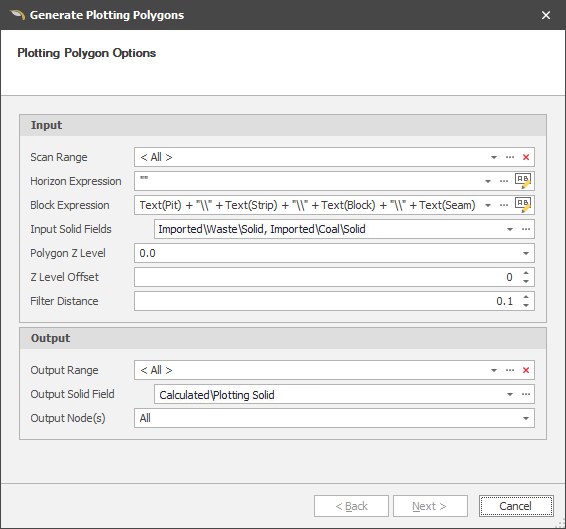
Task: Increase the Z Level Offset value
Action: 526,273
